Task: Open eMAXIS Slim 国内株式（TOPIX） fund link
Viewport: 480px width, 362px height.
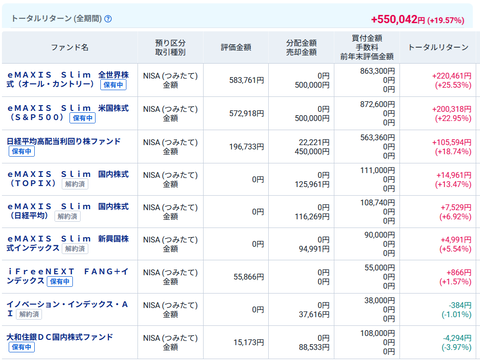Action: pyautogui.click(x=68, y=179)
